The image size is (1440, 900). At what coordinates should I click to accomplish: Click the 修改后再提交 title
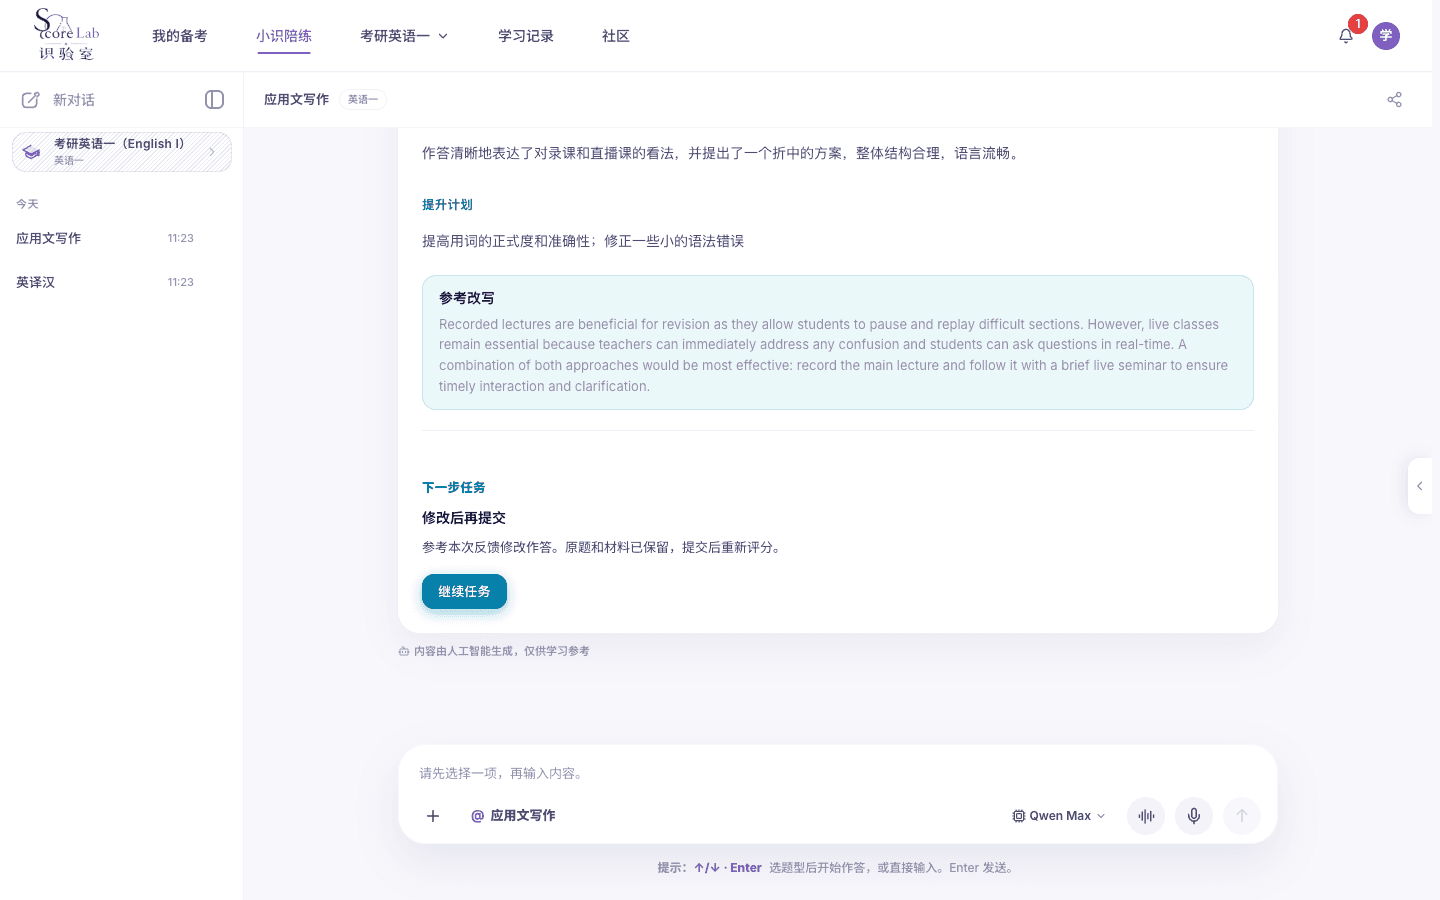(x=464, y=518)
